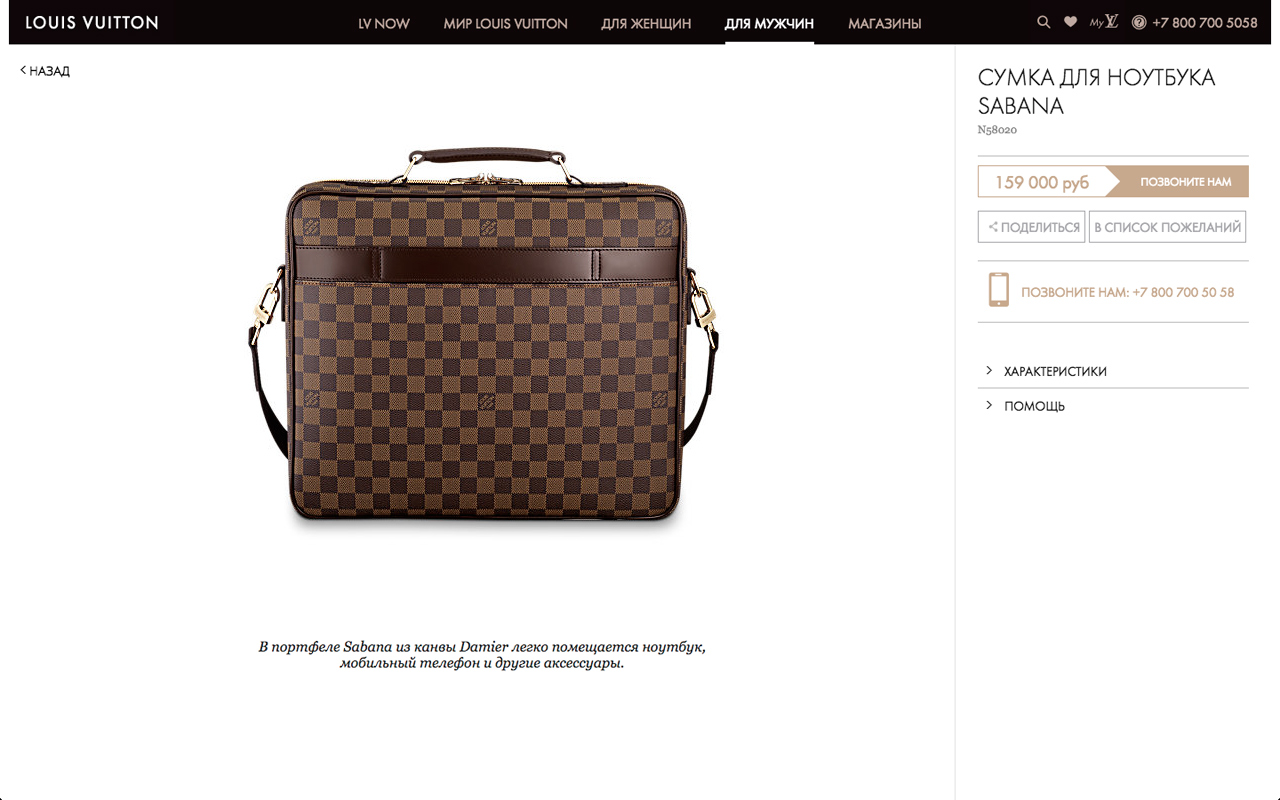
Task: Click the help question mark icon
Action: [x=1139, y=22]
